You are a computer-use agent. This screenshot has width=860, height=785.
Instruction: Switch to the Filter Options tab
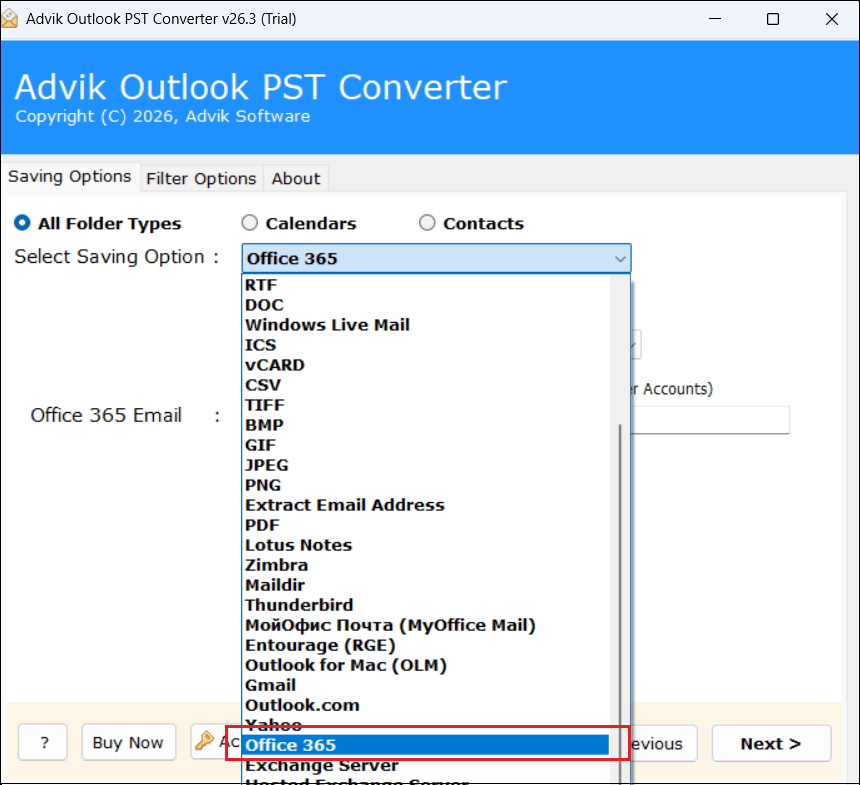point(201,179)
